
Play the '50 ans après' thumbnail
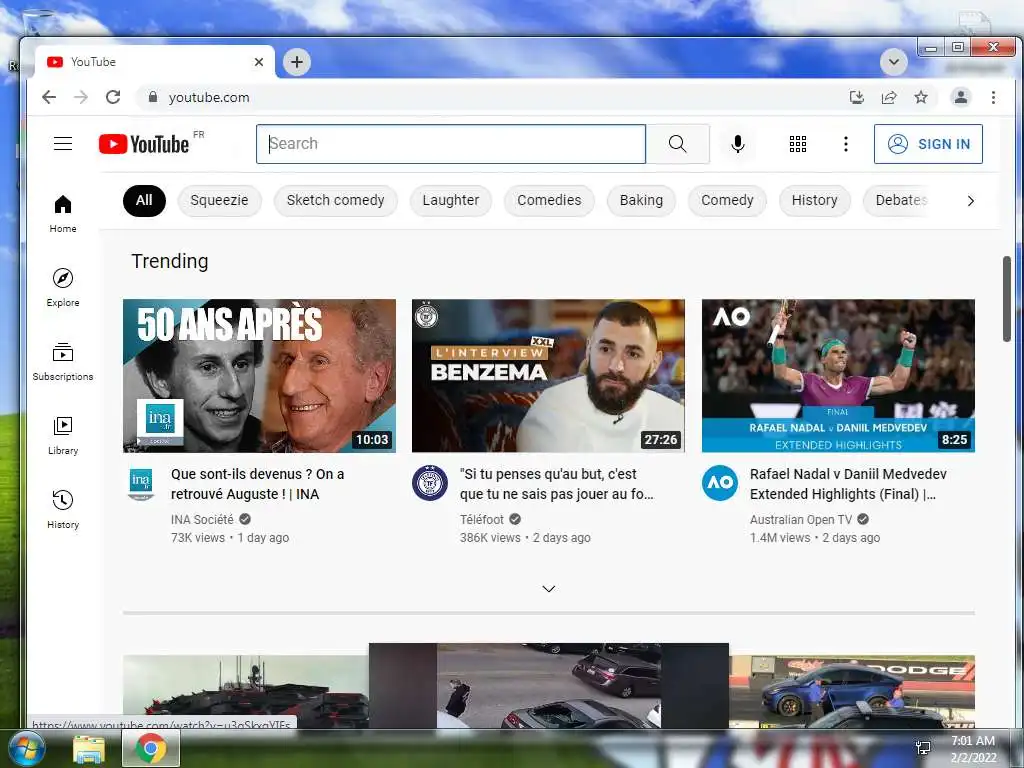[259, 376]
